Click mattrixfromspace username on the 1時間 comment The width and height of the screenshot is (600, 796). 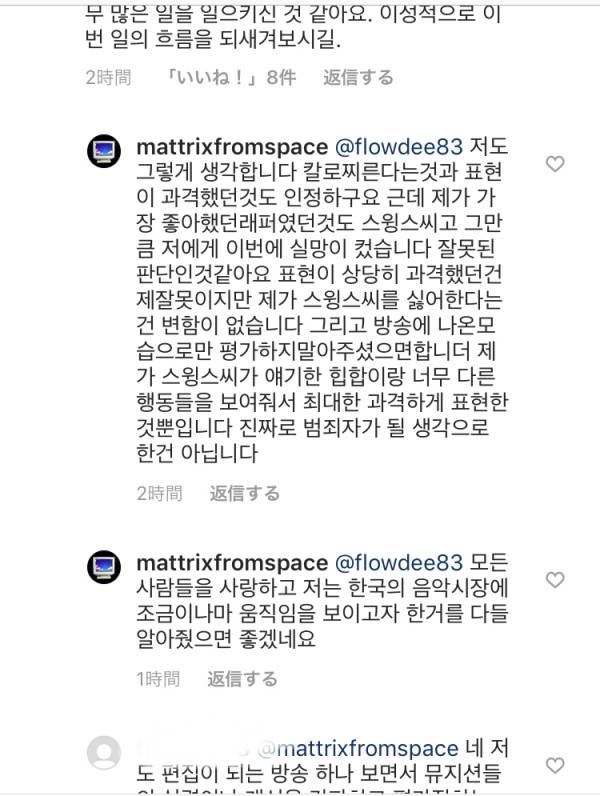[231, 563]
